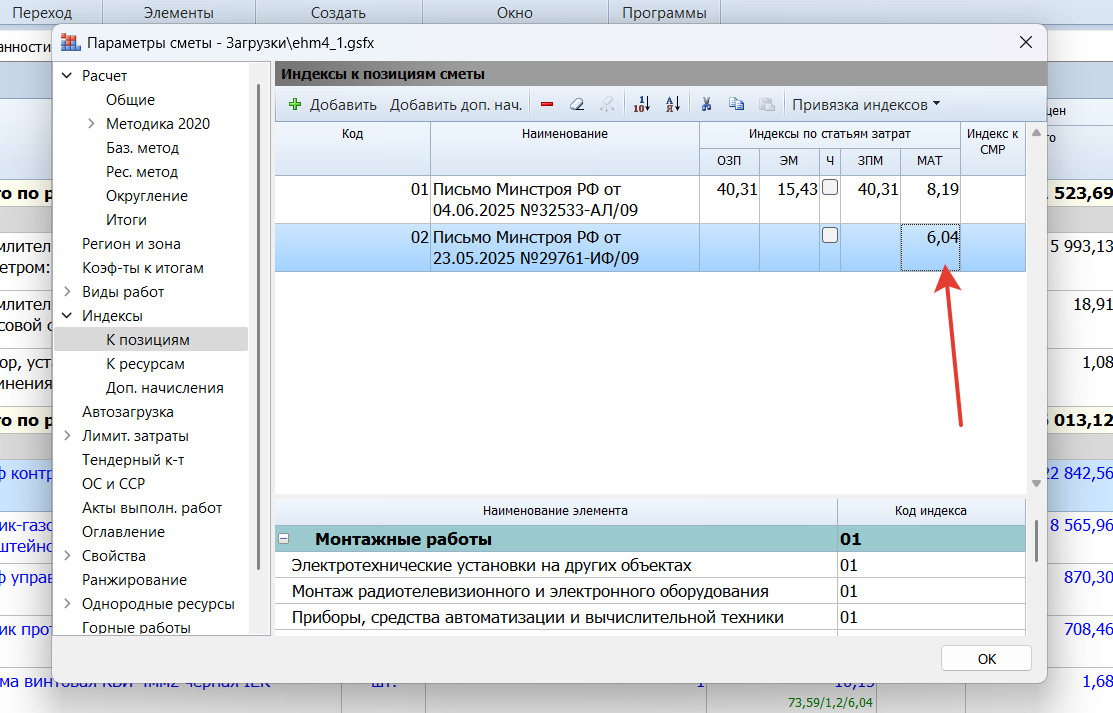Click the green plus Добавить icon
This screenshot has height=713, width=1113.
tap(295, 104)
